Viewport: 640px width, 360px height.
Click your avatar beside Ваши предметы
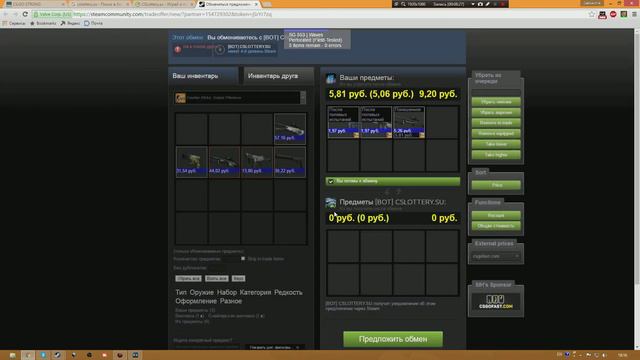pos(331,78)
